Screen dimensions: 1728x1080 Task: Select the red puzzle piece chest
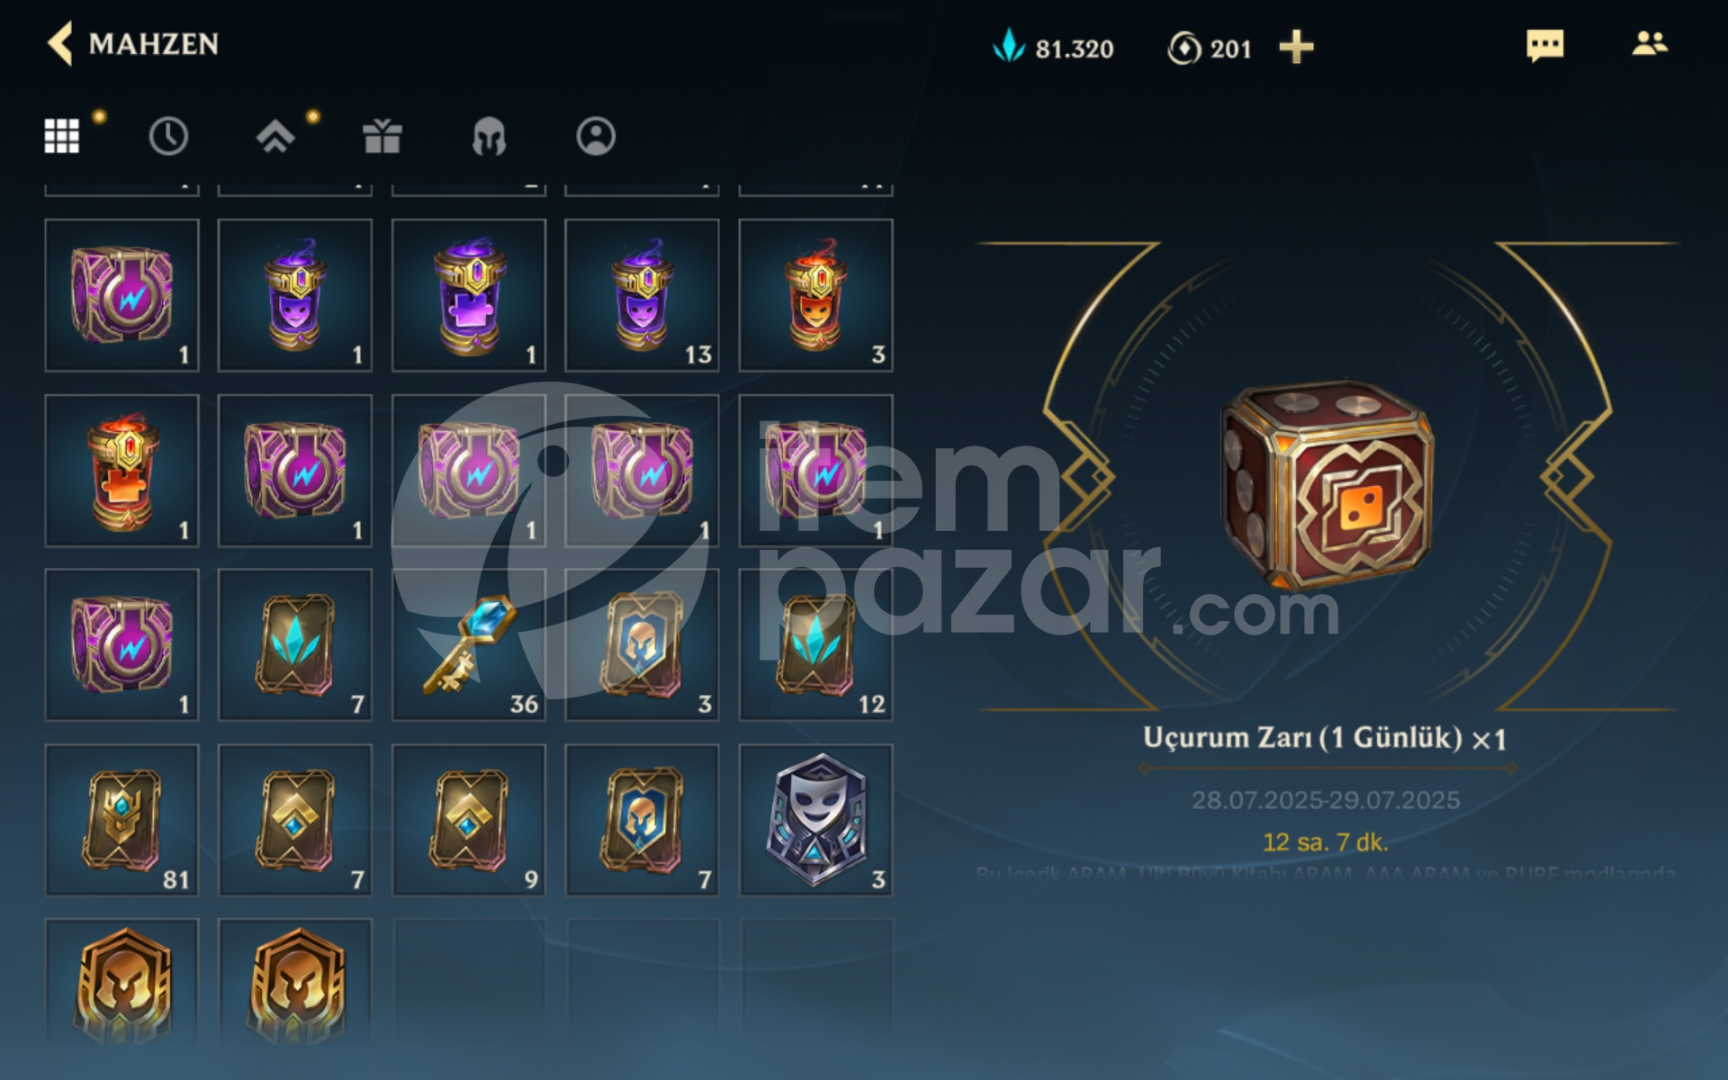click(x=122, y=470)
